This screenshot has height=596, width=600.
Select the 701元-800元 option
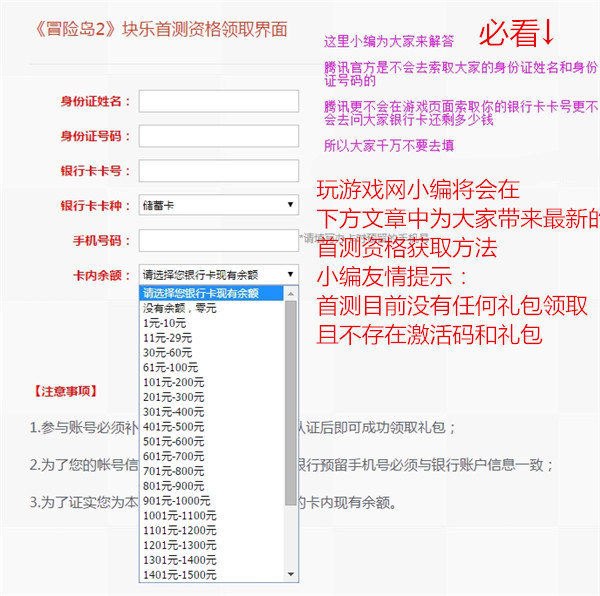pos(212,471)
